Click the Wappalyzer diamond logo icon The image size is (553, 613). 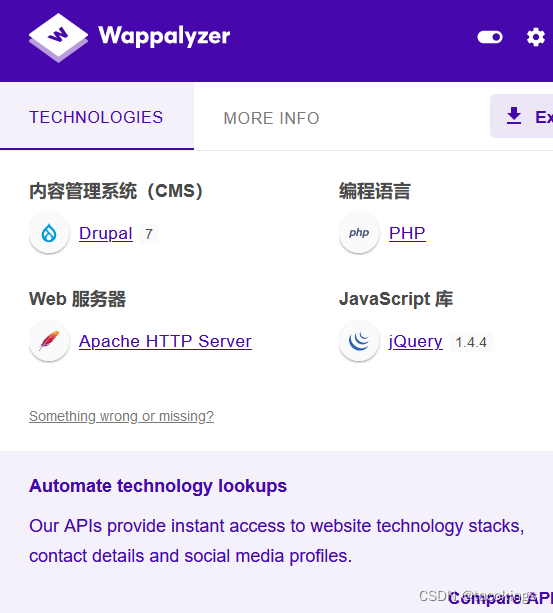(58, 38)
